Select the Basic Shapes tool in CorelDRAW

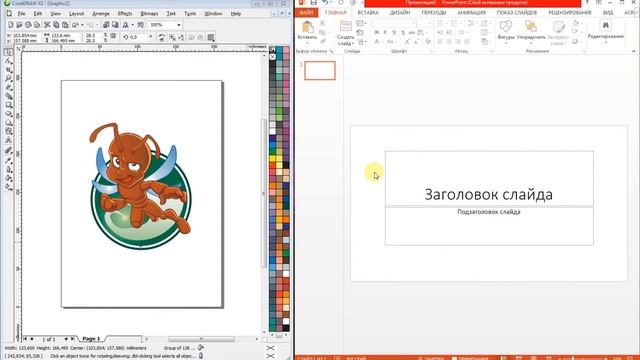(x=8, y=131)
